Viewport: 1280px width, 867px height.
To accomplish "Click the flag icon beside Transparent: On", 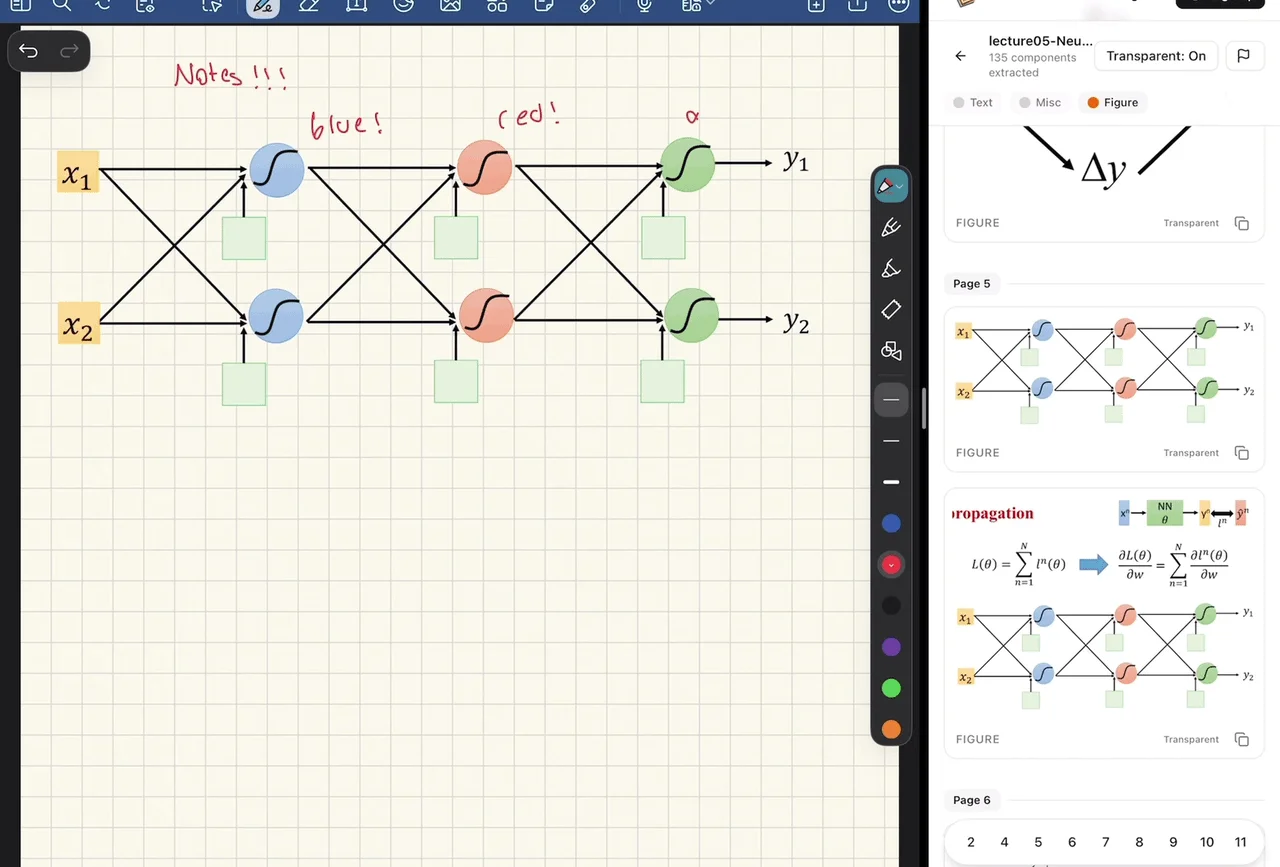I will (x=1243, y=56).
